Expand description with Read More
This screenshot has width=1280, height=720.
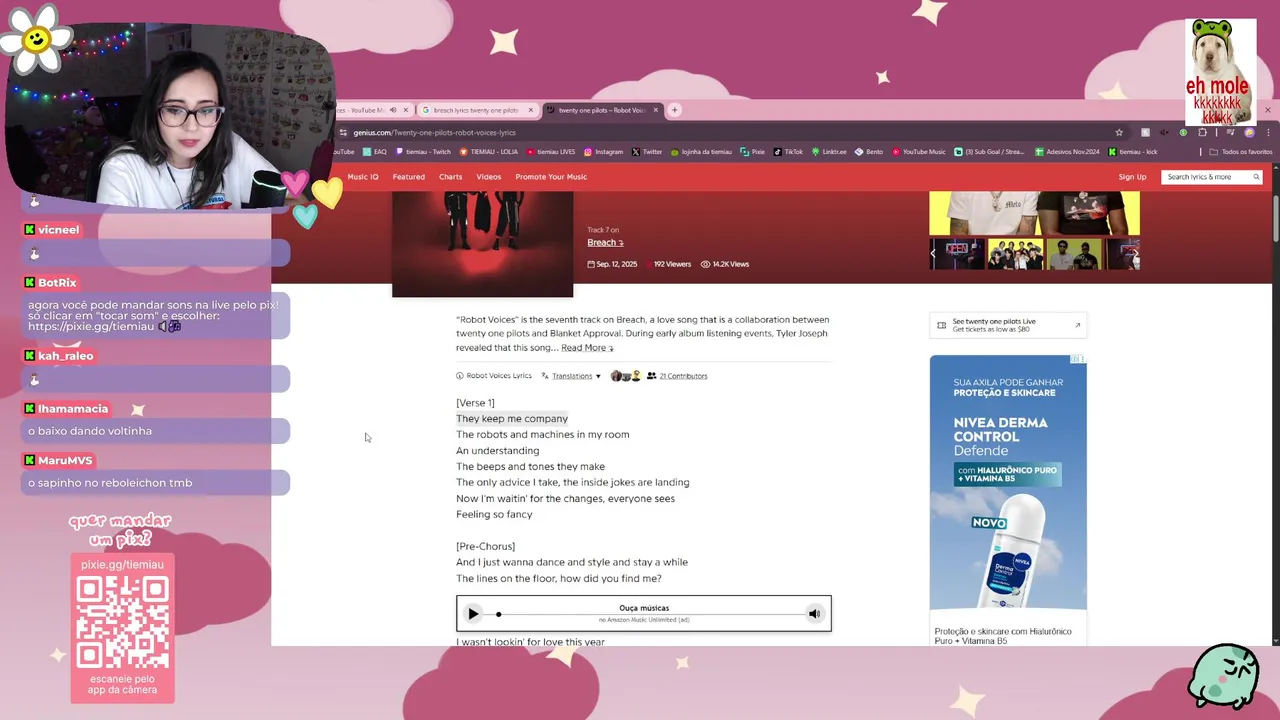[587, 348]
